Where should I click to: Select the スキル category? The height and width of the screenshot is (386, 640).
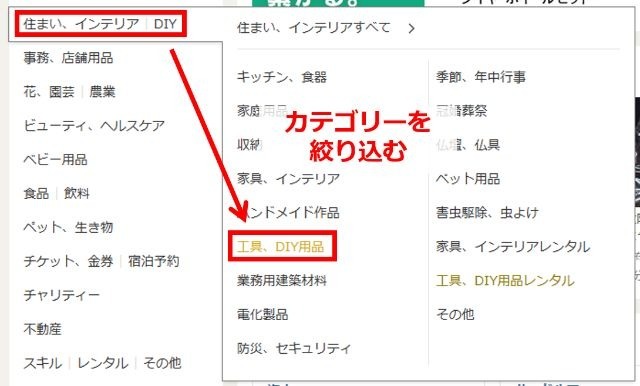pos(43,363)
